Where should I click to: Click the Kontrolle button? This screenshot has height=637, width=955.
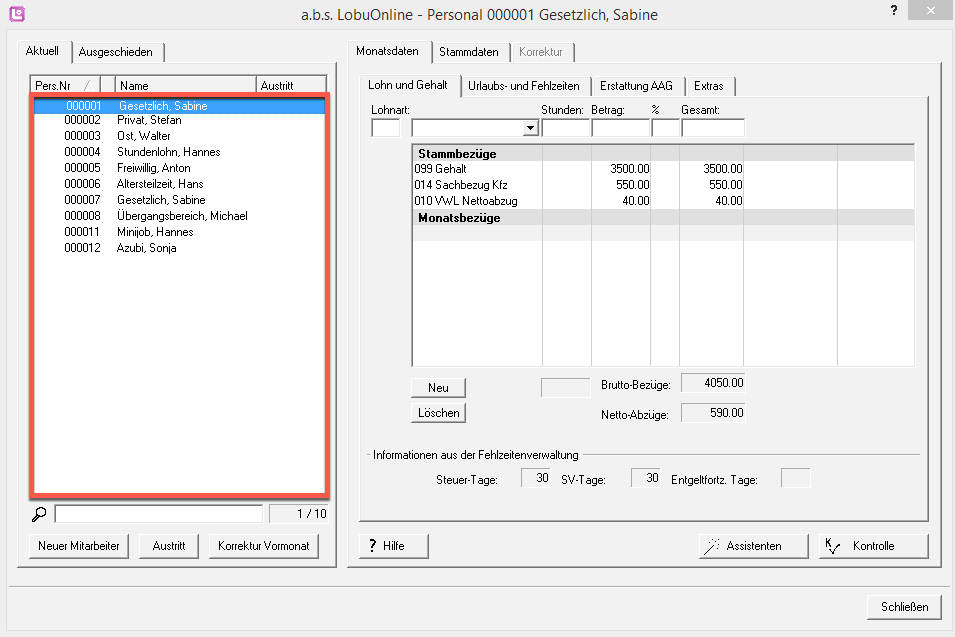873,546
